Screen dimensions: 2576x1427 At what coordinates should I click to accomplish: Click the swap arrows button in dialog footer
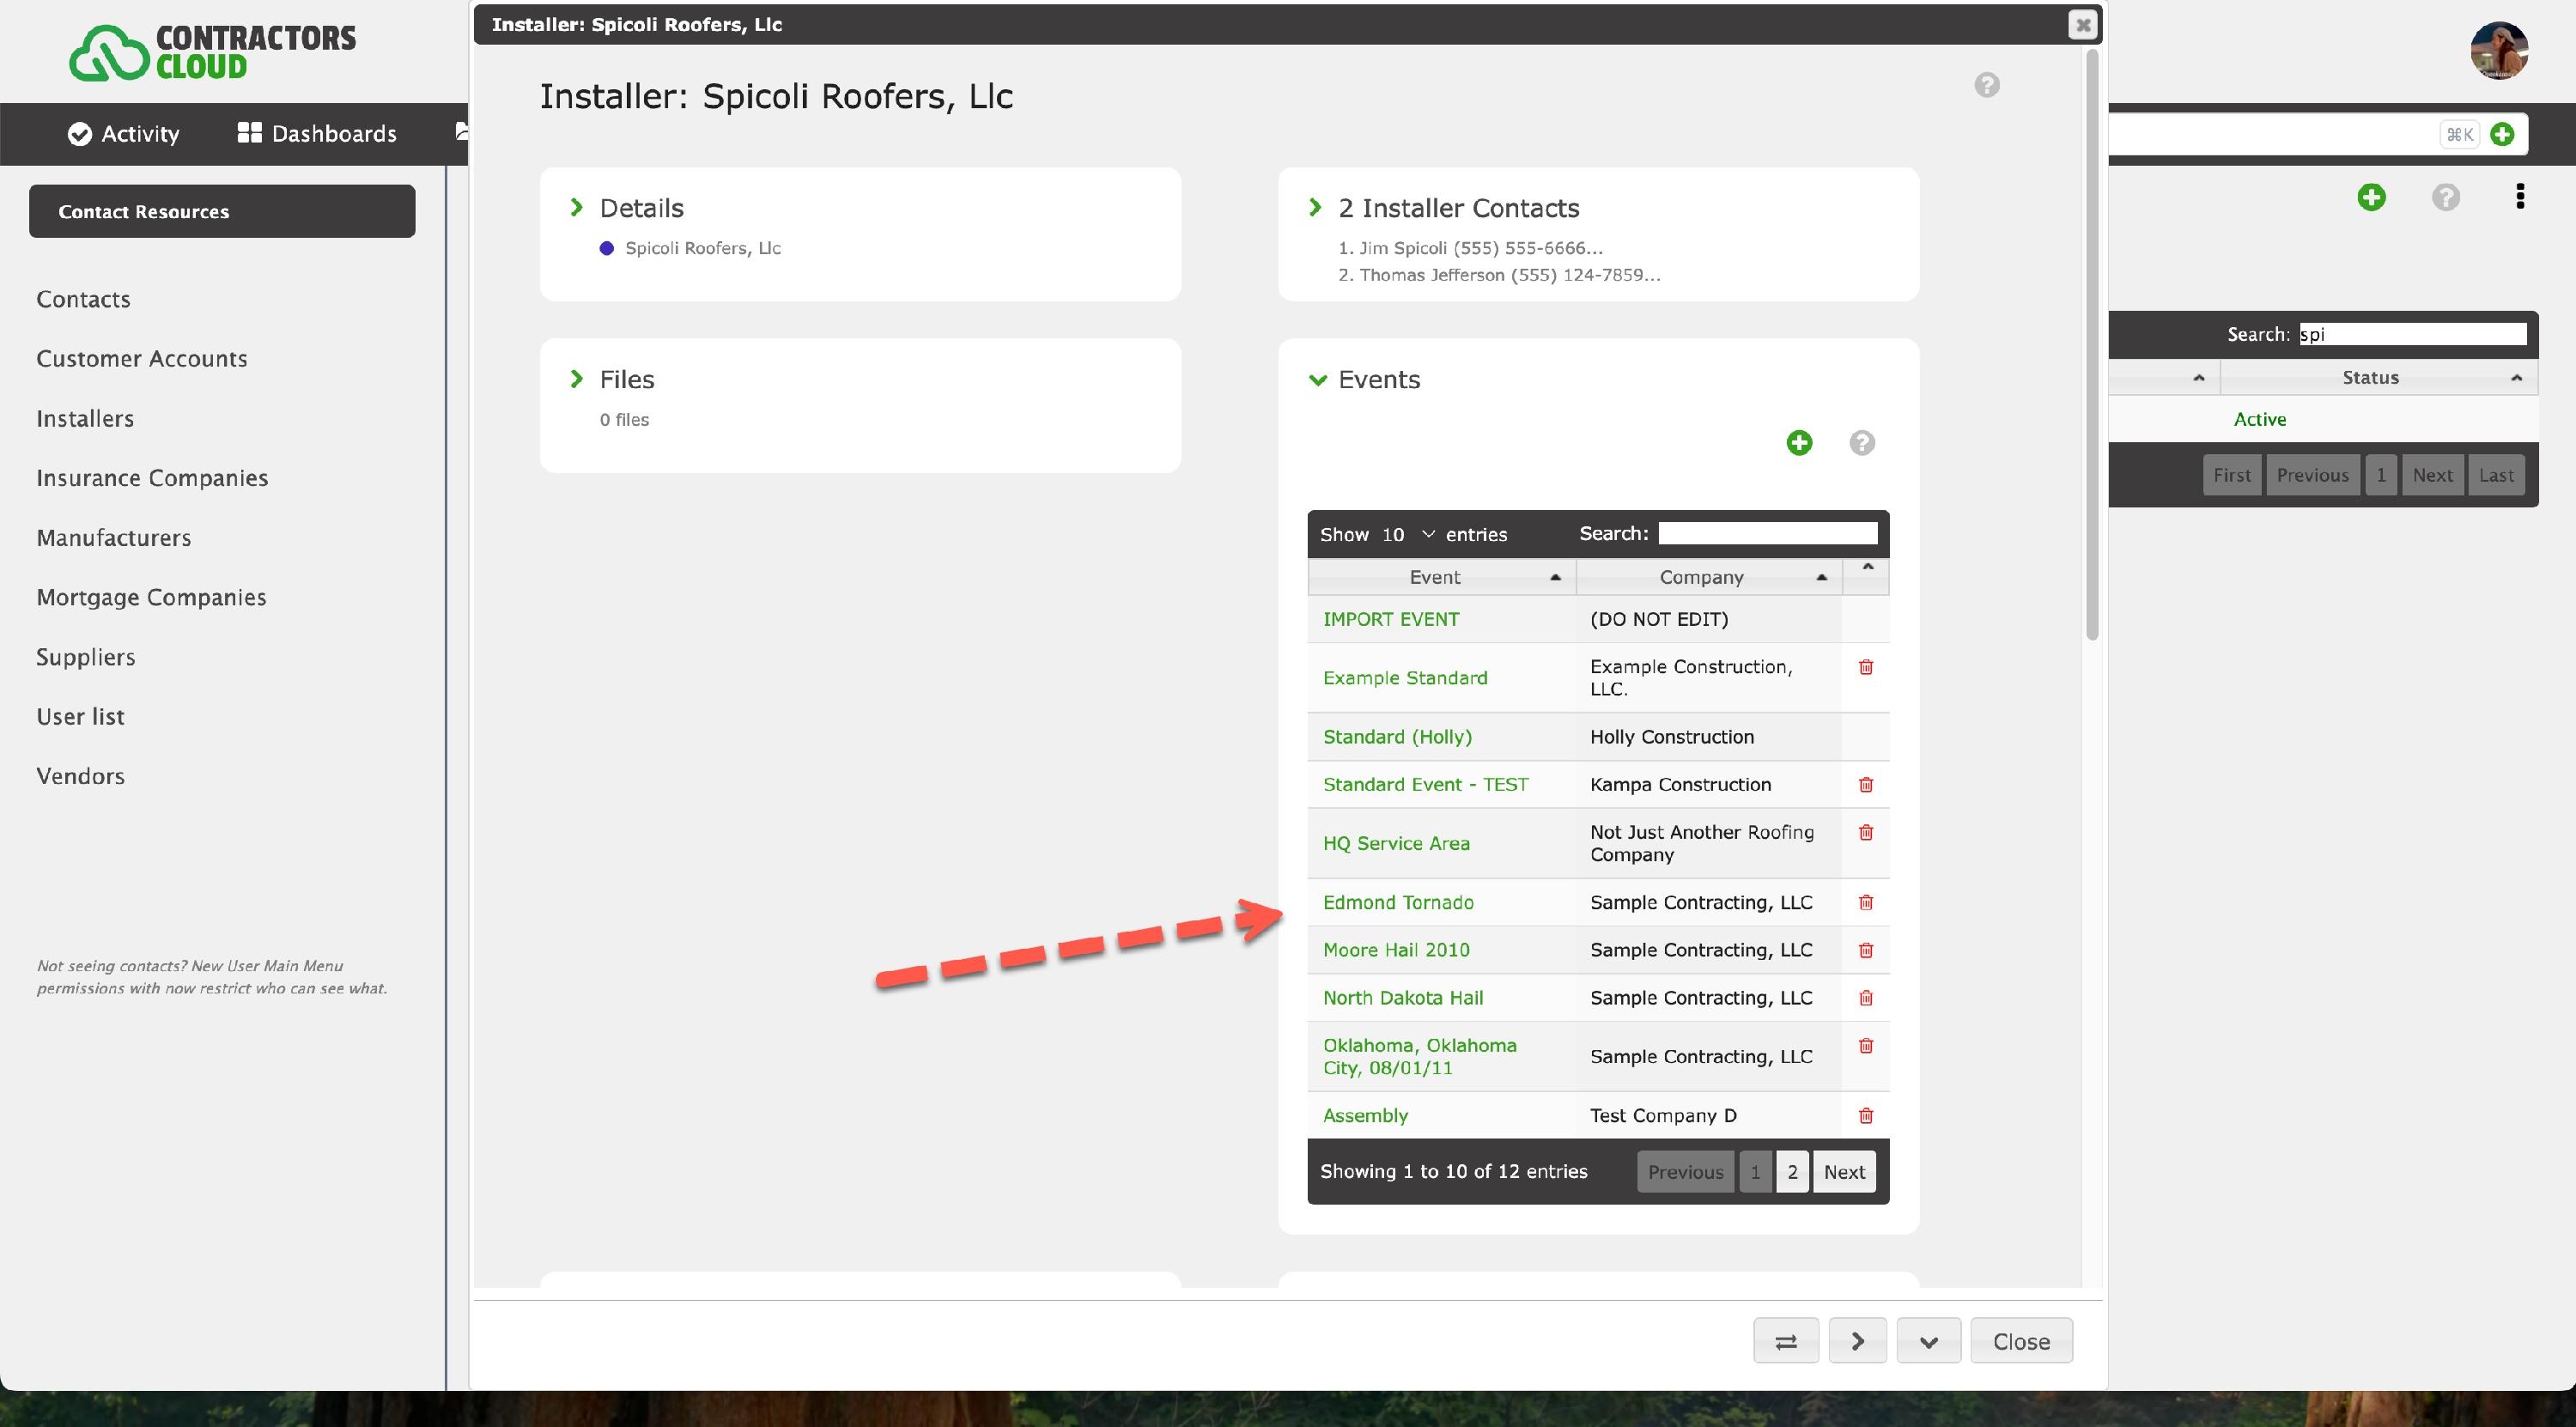pos(1786,1341)
